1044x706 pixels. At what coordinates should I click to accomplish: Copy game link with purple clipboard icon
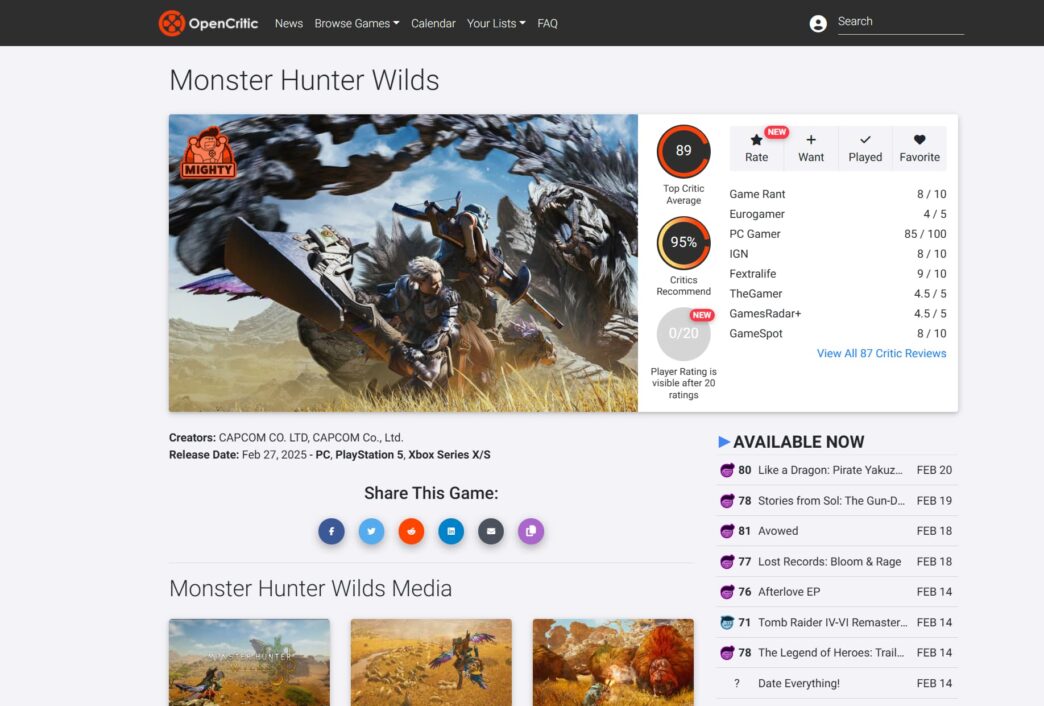531,531
